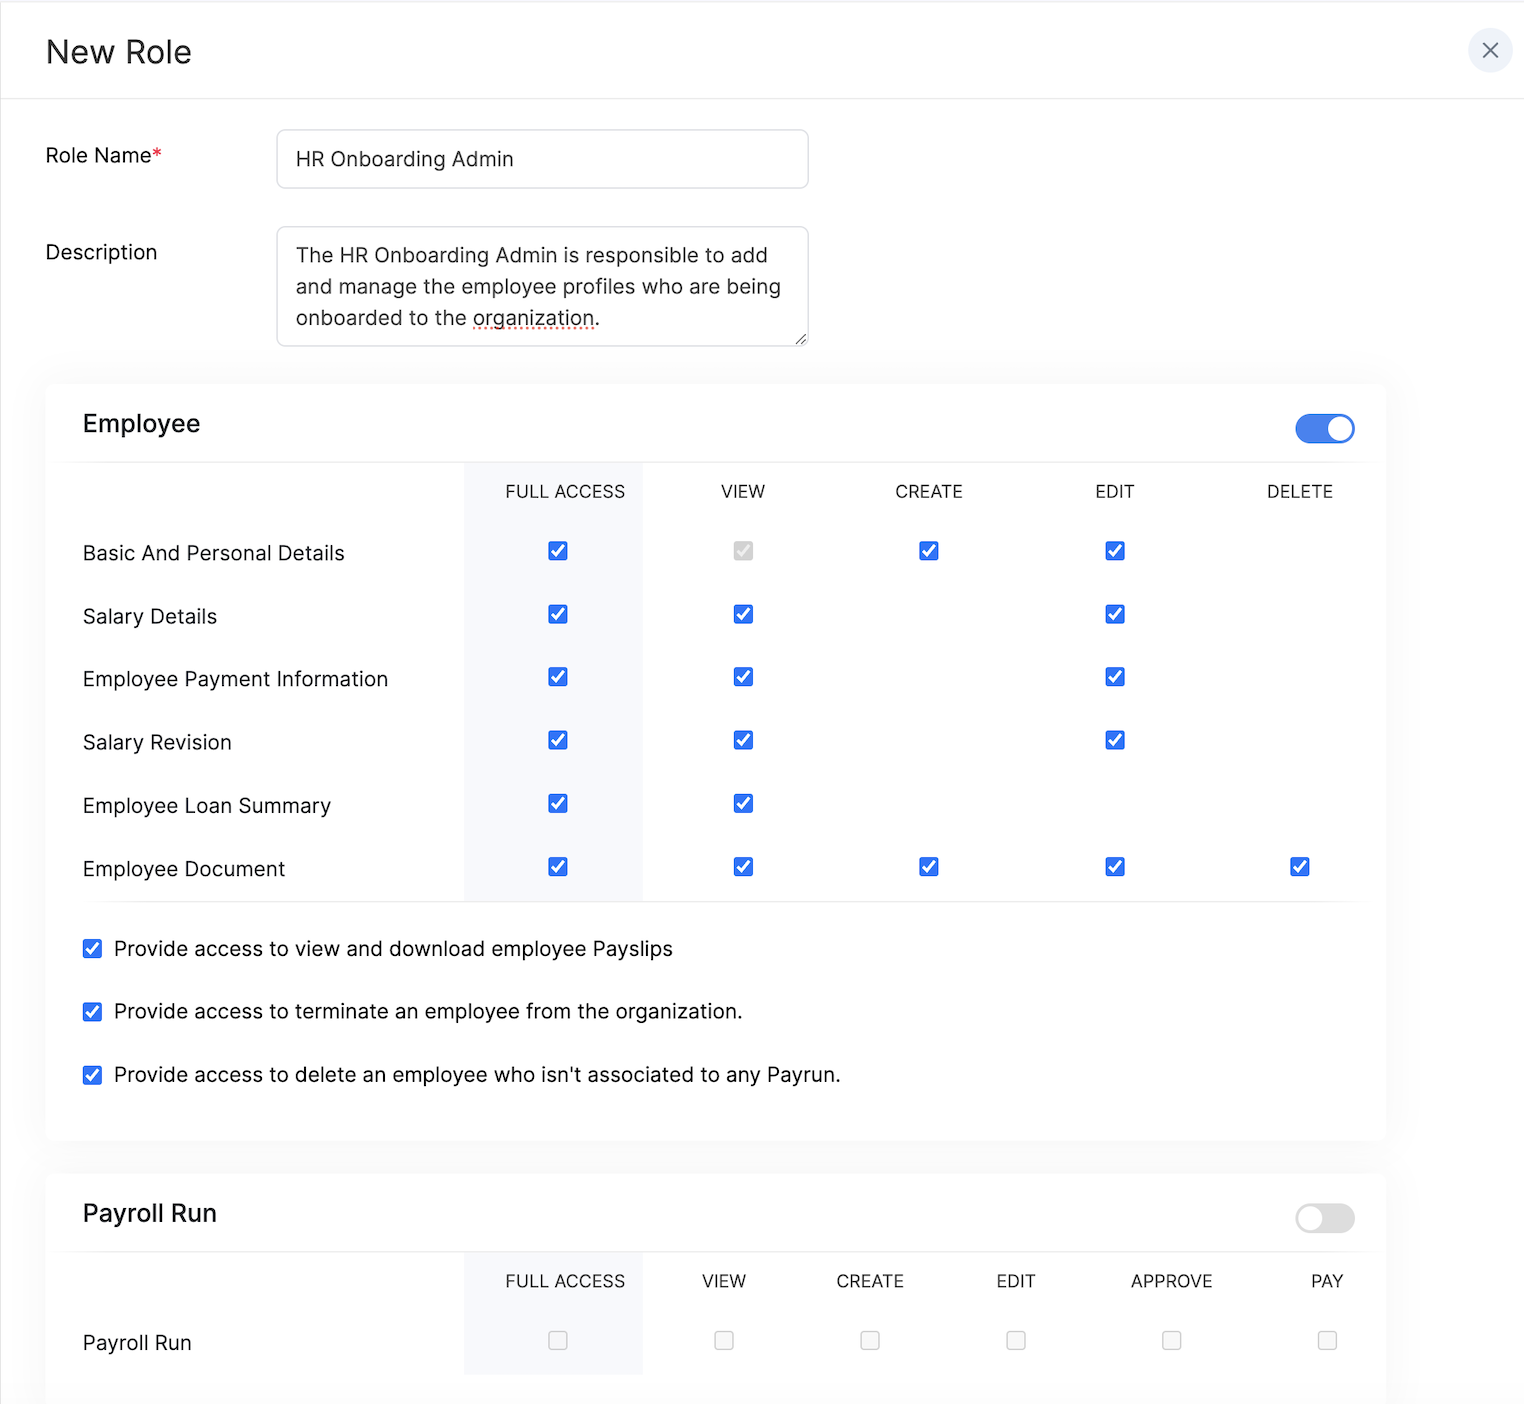Disable access to terminate an employee
Screen dimensions: 1524x1404
pyautogui.click(x=92, y=1011)
